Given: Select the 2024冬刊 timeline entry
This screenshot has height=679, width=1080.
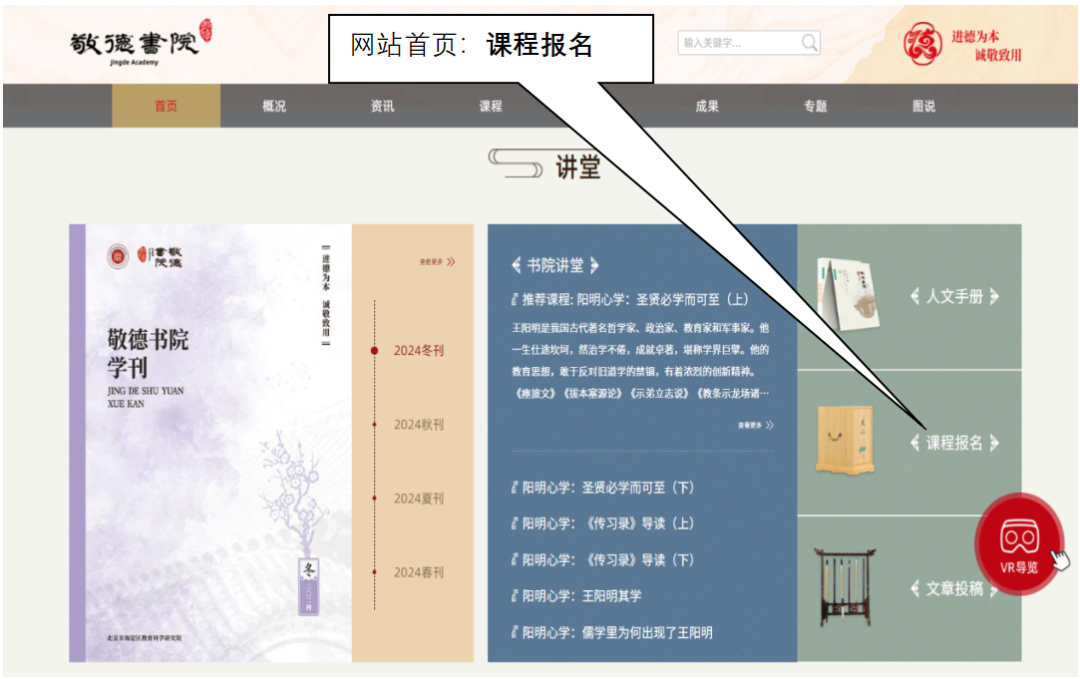Looking at the screenshot, I should click(x=418, y=351).
